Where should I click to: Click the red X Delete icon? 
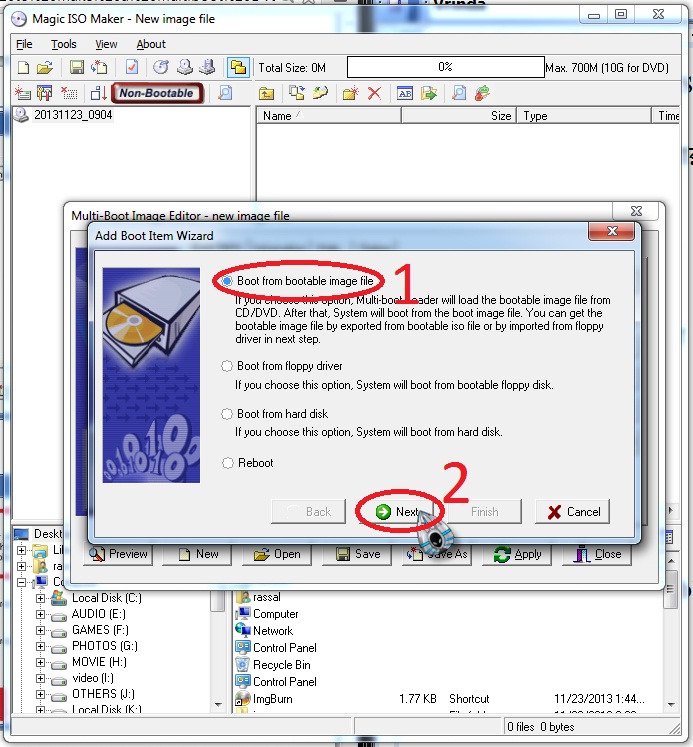click(374, 93)
